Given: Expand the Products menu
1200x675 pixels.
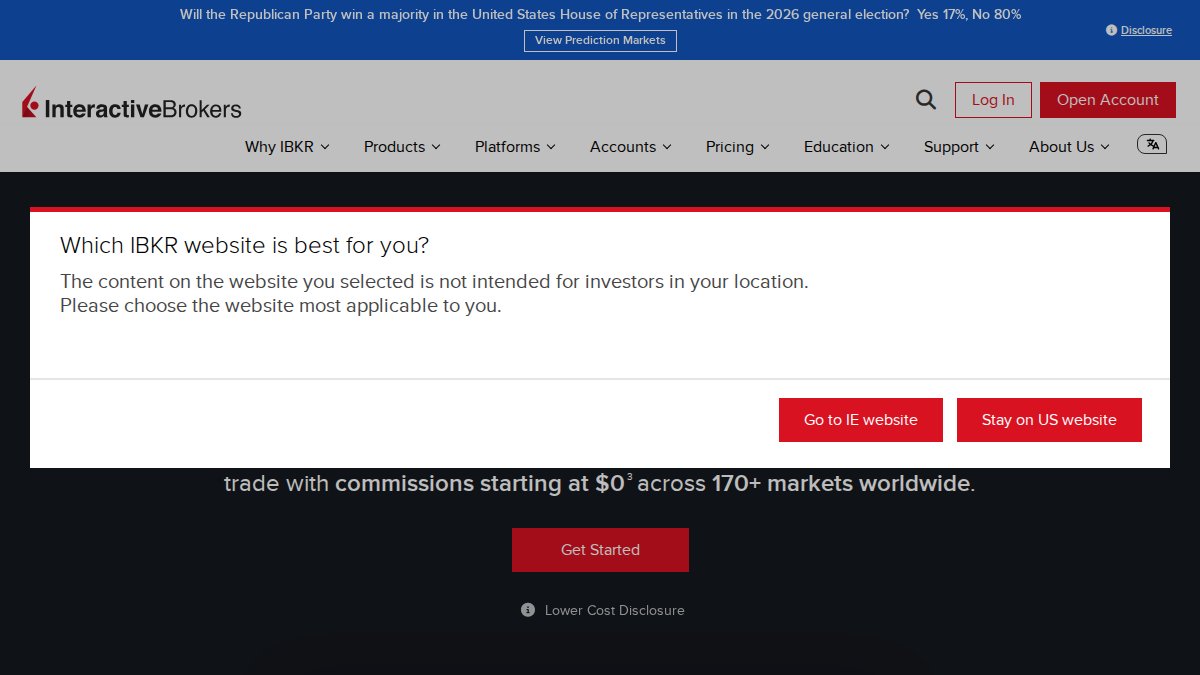Looking at the screenshot, I should tap(402, 146).
